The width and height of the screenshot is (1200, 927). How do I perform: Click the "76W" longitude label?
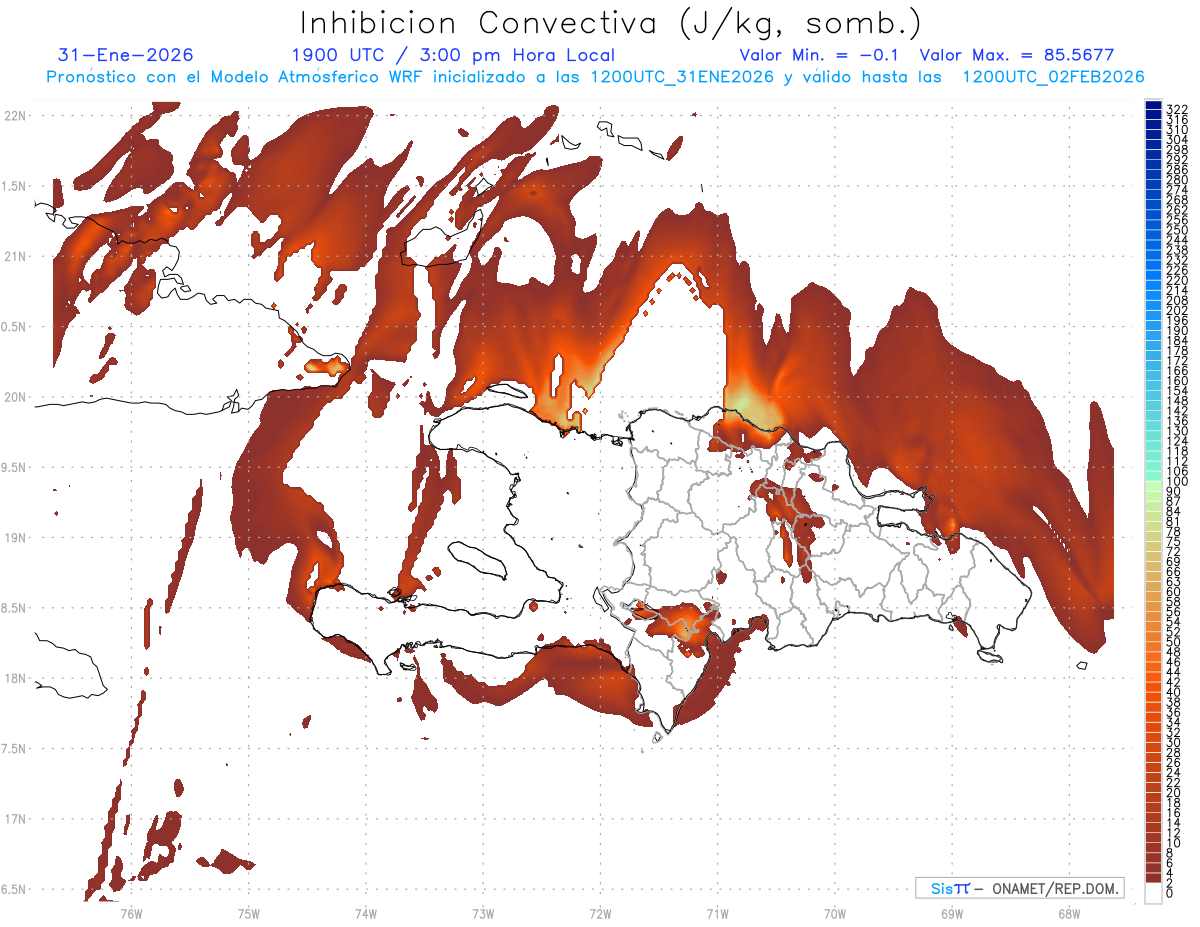point(131,913)
